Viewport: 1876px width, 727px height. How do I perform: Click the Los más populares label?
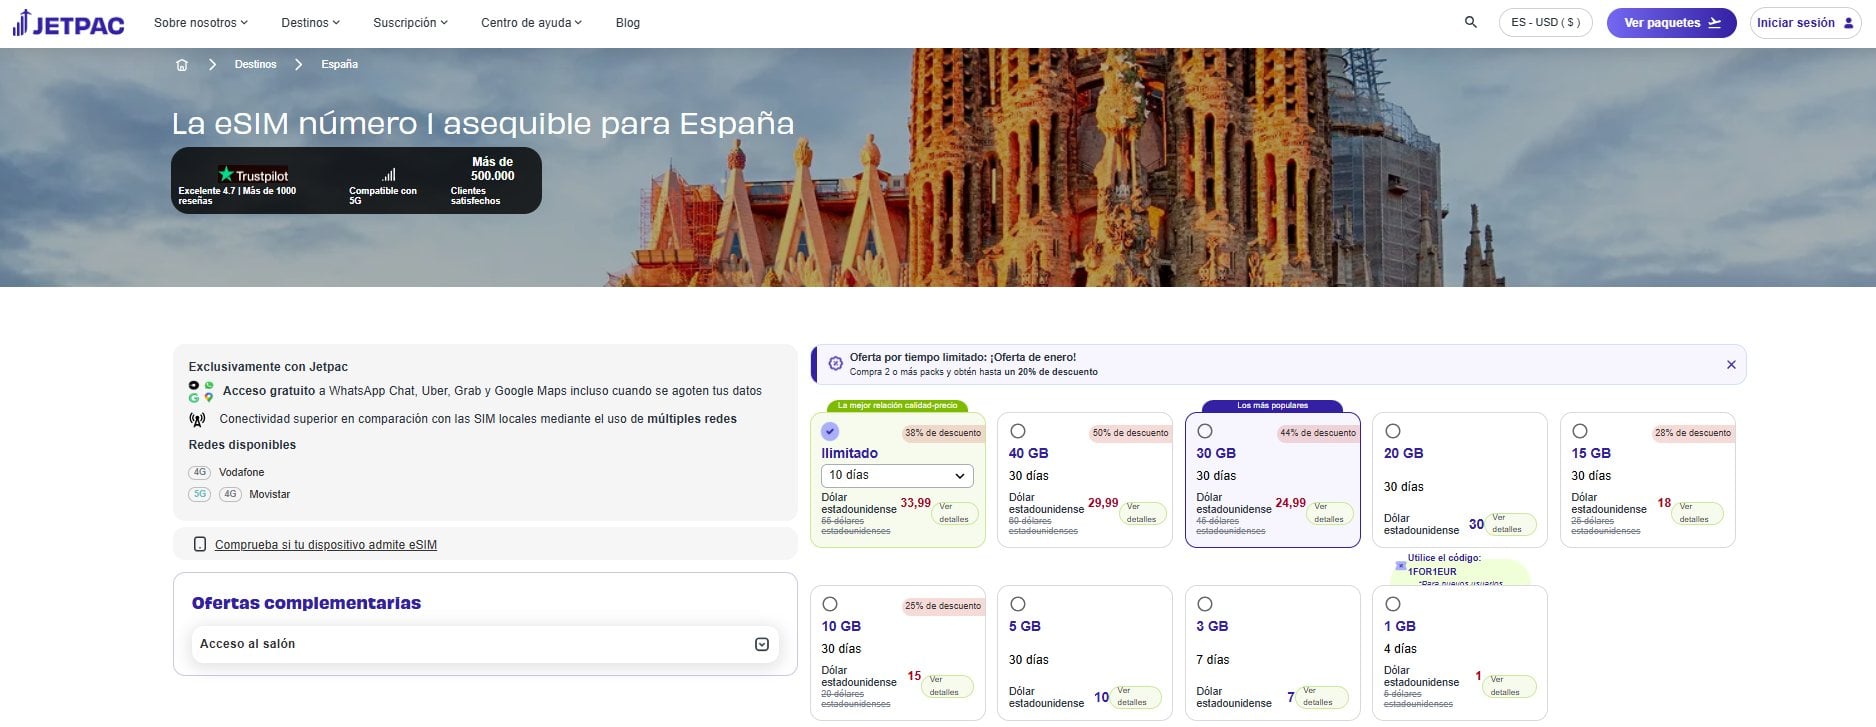[x=1272, y=406]
